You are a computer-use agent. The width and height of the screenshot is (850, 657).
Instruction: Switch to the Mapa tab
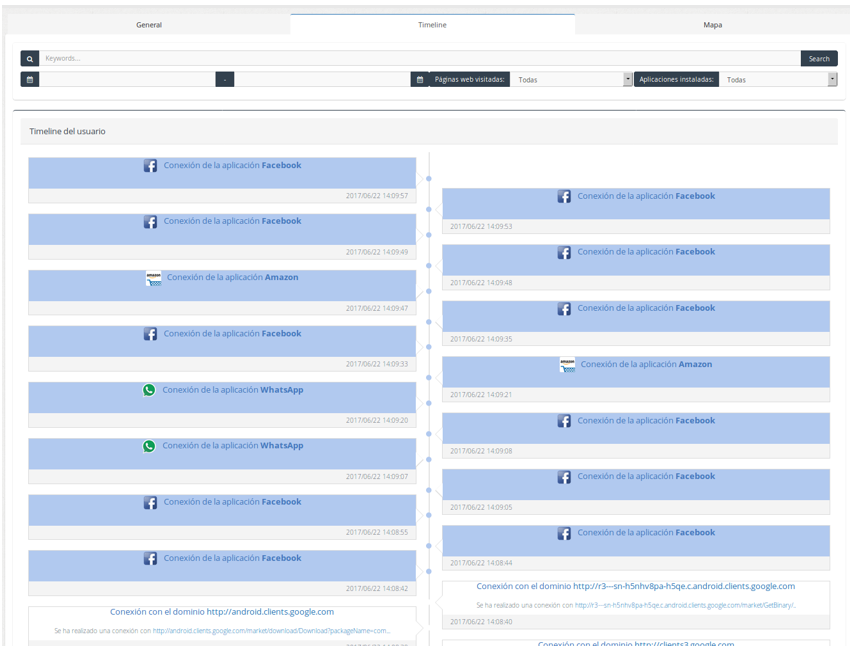point(712,25)
